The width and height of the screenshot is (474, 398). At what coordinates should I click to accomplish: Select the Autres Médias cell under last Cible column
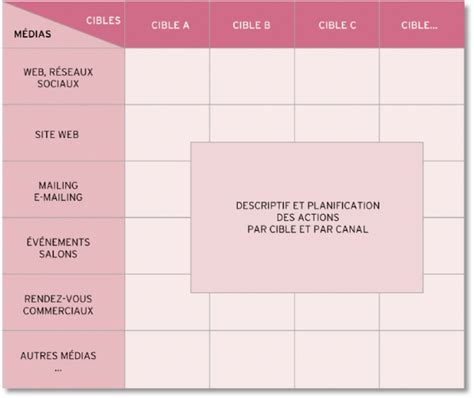pyautogui.click(x=421, y=360)
